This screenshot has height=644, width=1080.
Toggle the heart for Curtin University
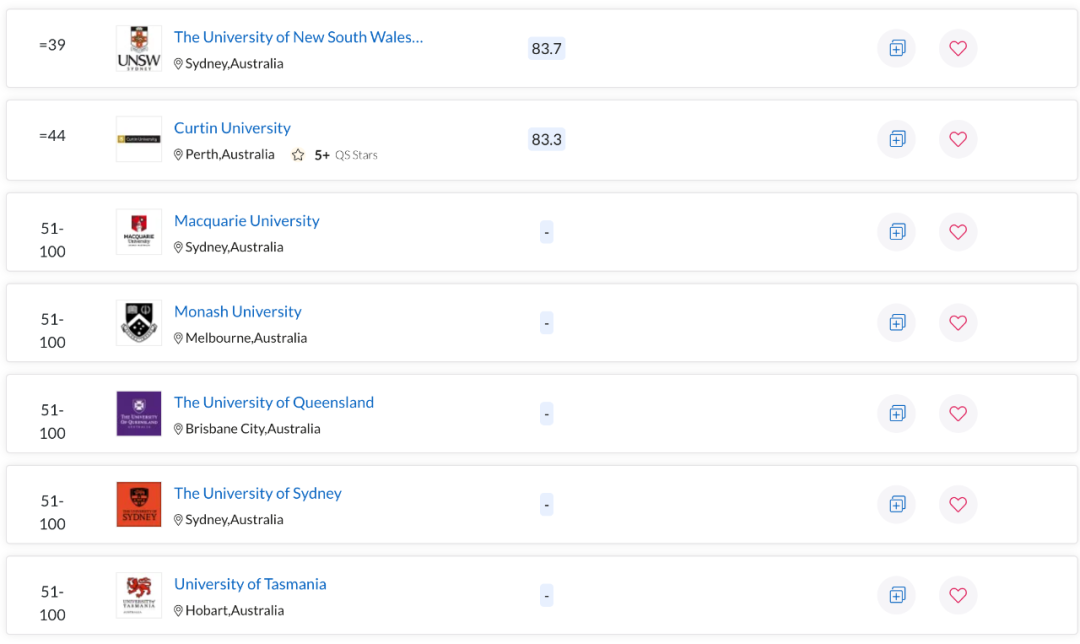click(957, 139)
